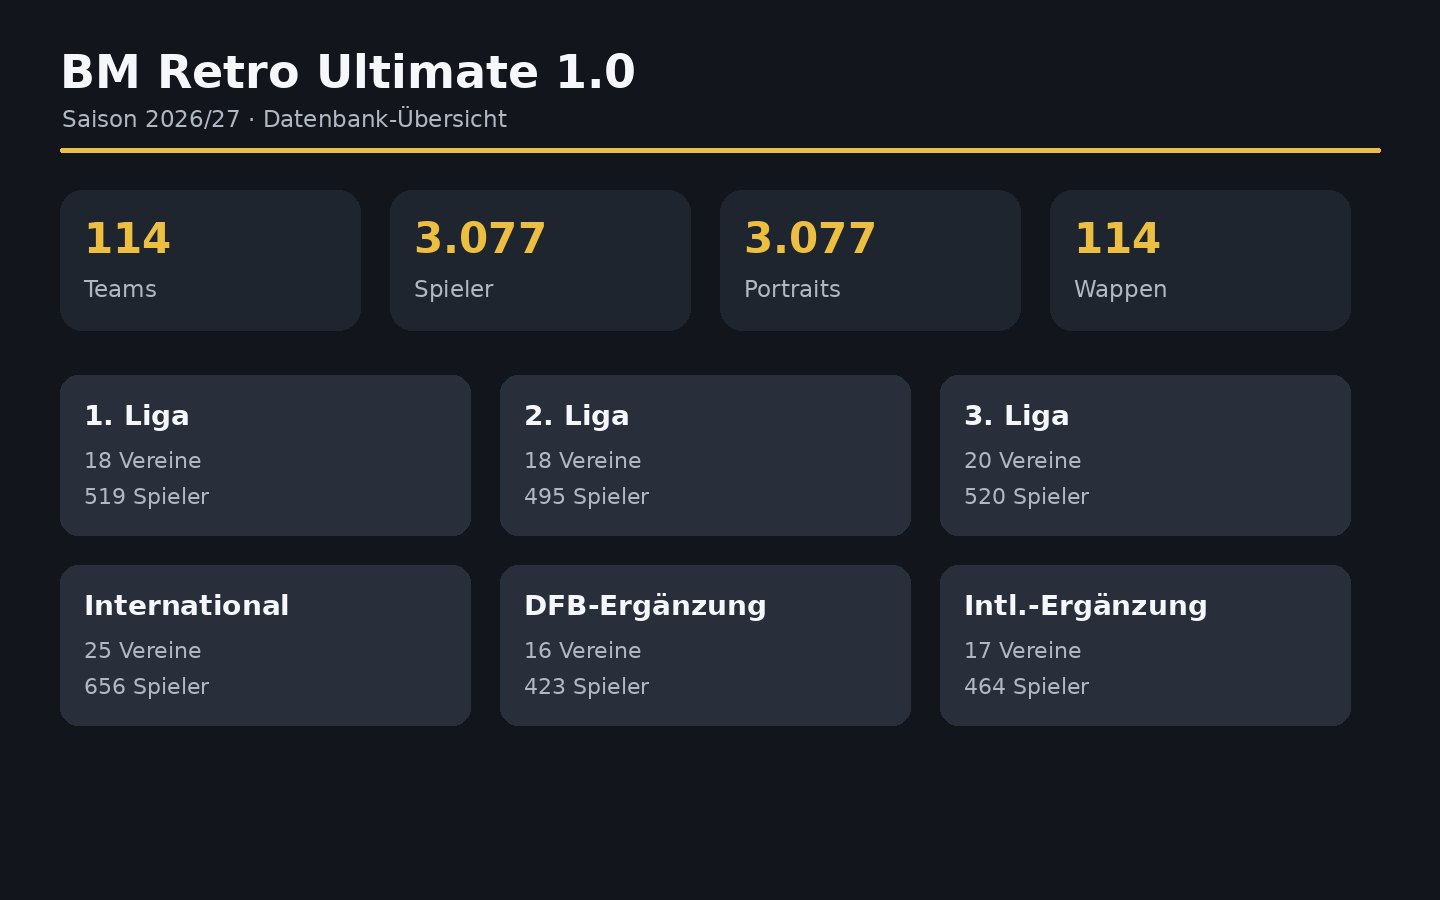Click 423 Spieler in the DFB-Ergänzung card

[x=586, y=687]
